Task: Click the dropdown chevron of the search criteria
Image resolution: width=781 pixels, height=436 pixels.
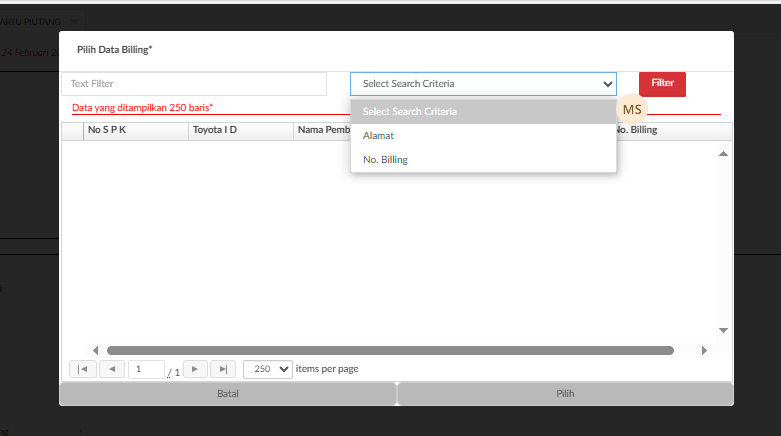Action: pyautogui.click(x=607, y=84)
